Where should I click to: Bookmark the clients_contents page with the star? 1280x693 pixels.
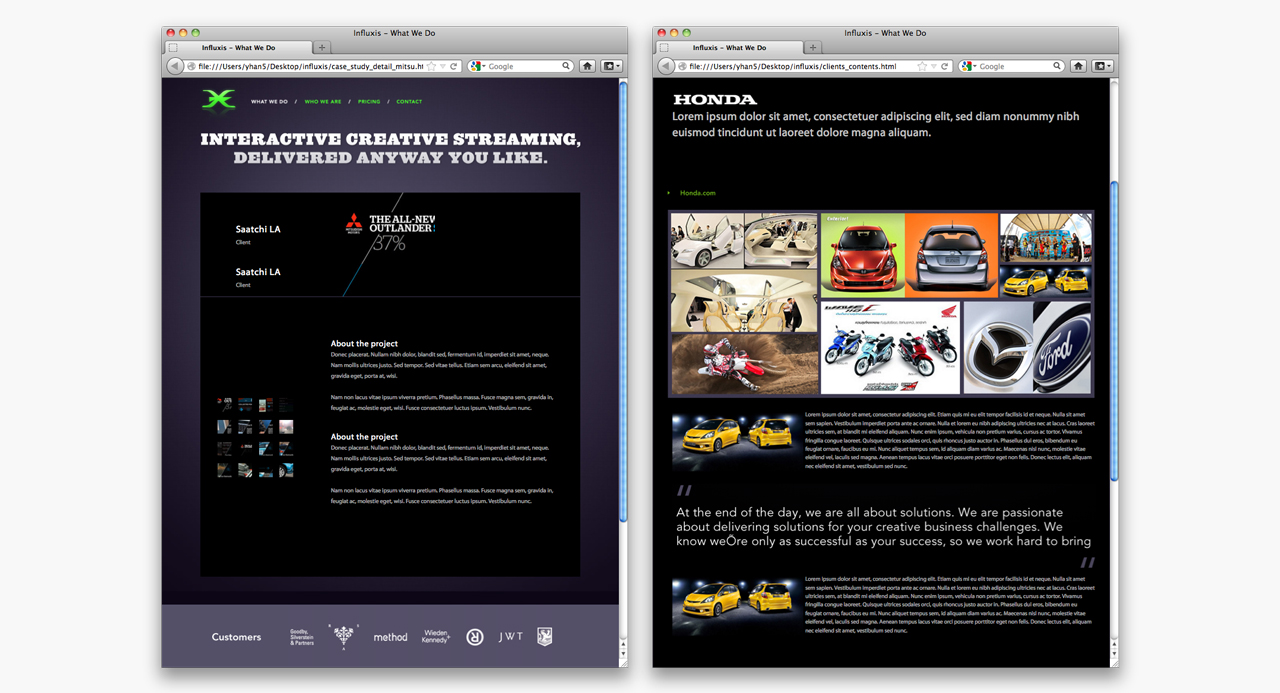pos(922,66)
